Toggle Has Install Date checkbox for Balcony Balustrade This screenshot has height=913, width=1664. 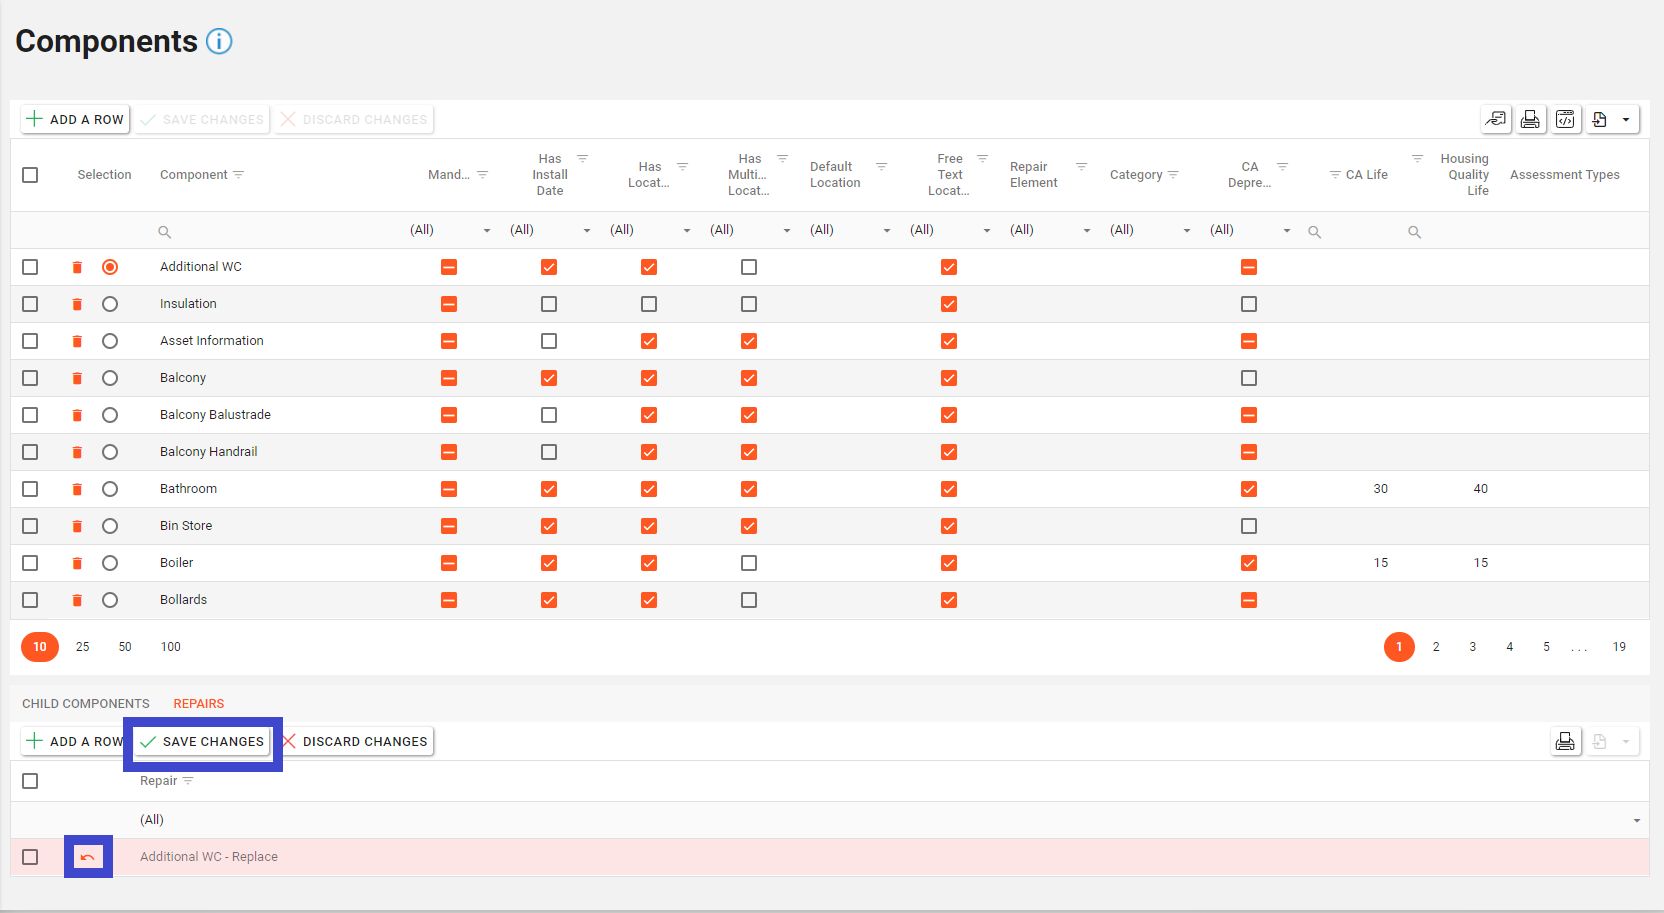tap(549, 415)
